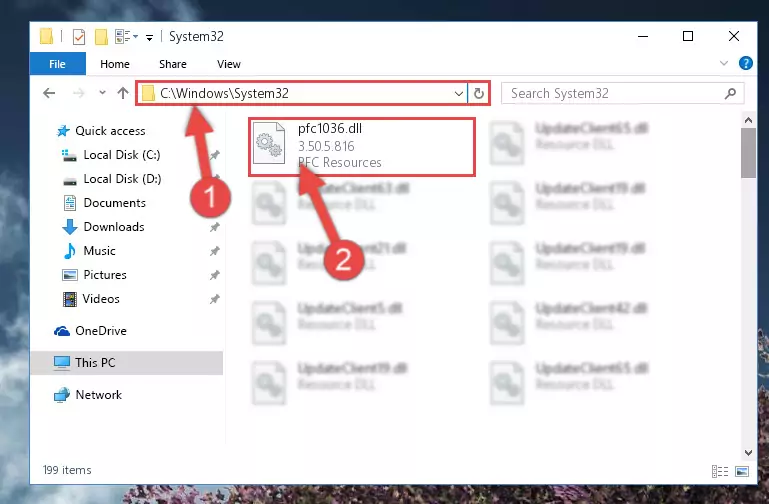Open the Customize Quick Access Toolbar dropdown

click(x=149, y=37)
